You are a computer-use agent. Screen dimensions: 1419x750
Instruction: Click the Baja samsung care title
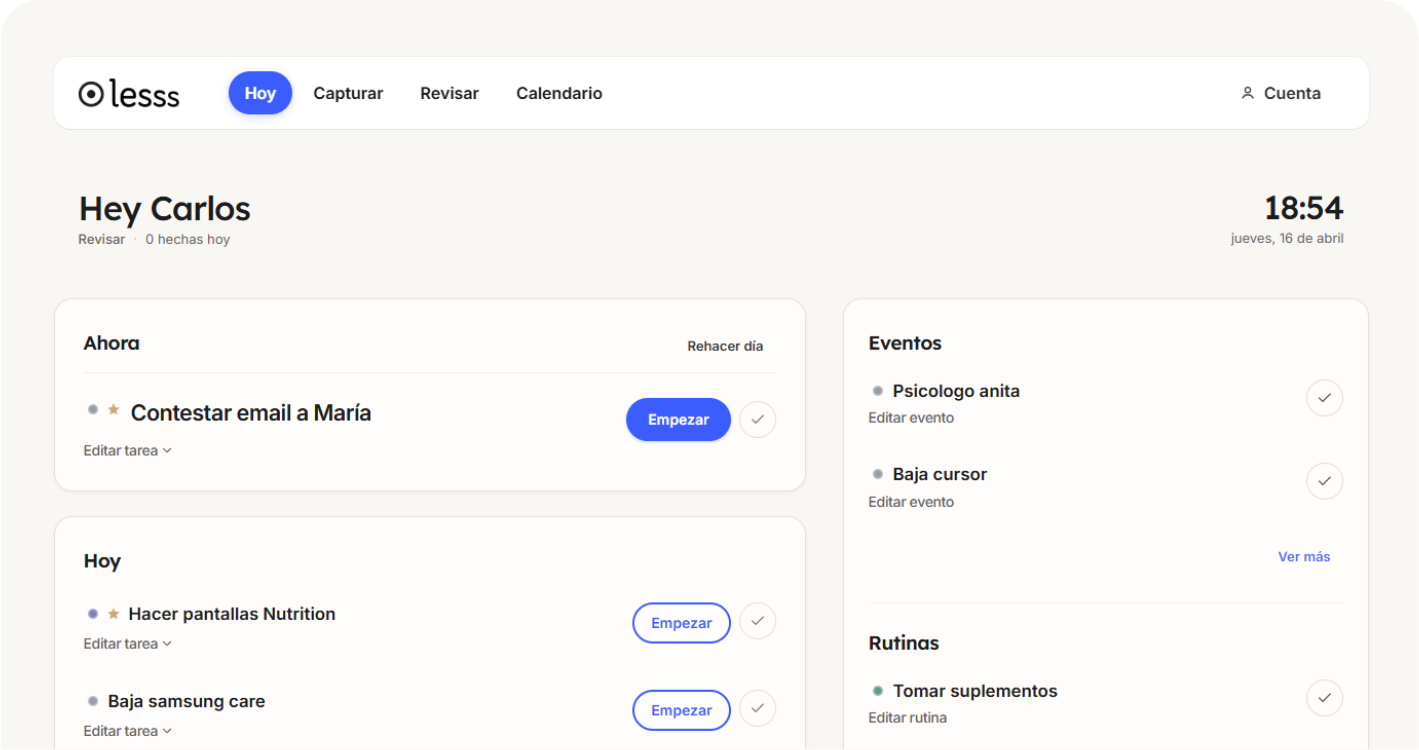186,702
